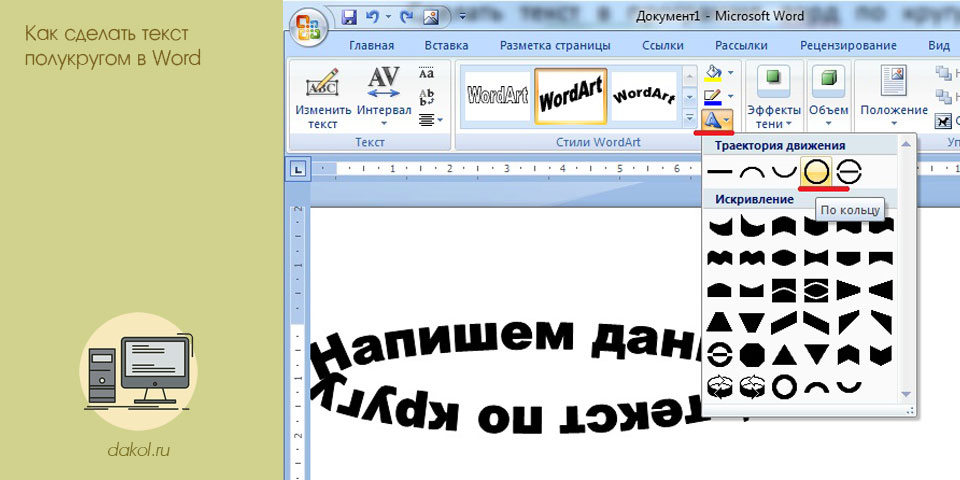Select the chevron down warp shape
This screenshot has width=960, height=480.
click(x=881, y=354)
